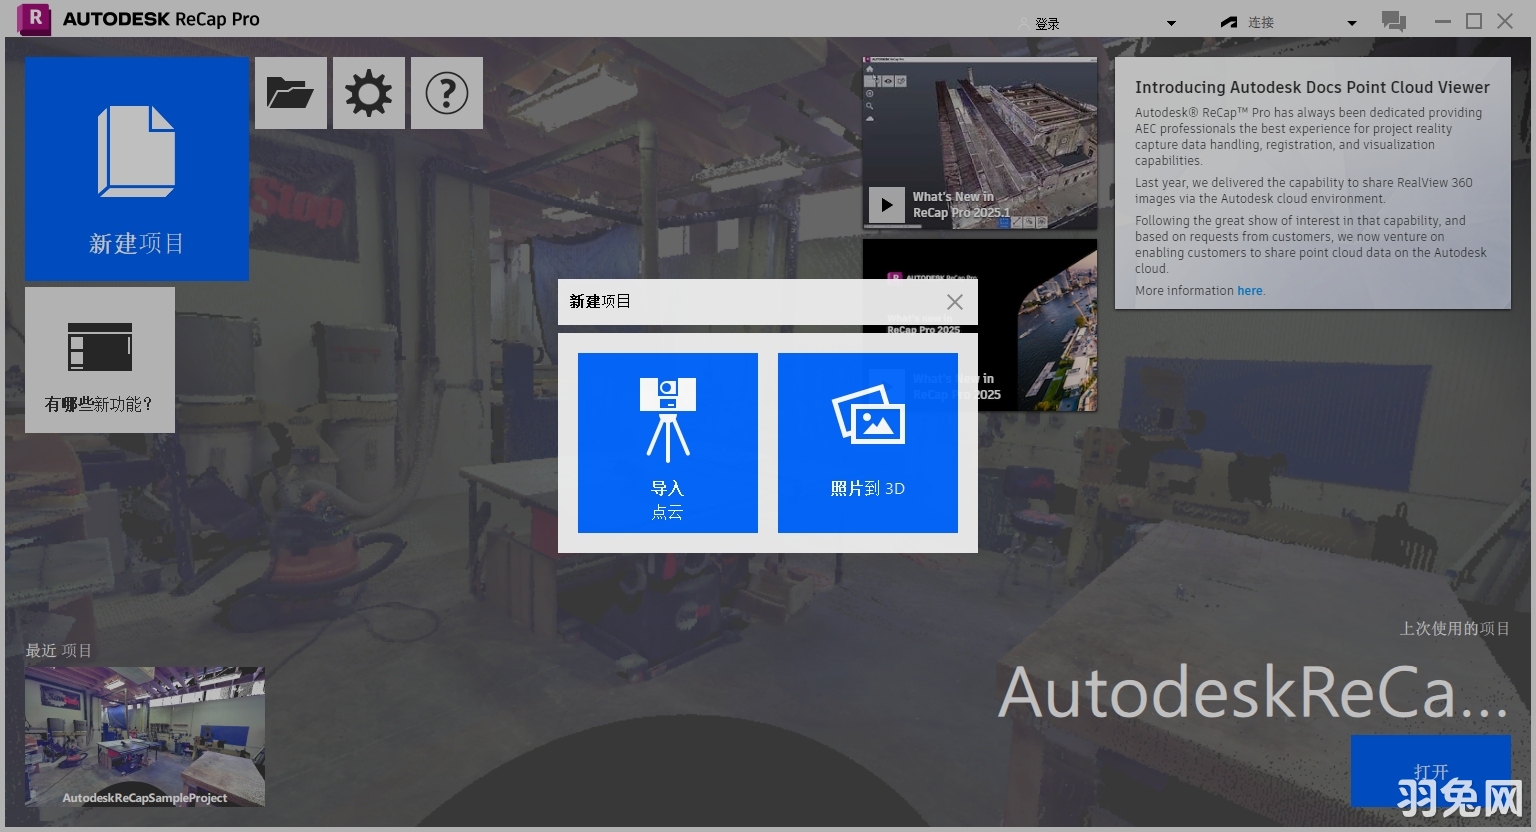Open the 有哪些新功能 tile
The height and width of the screenshot is (832, 1536).
(x=99, y=359)
